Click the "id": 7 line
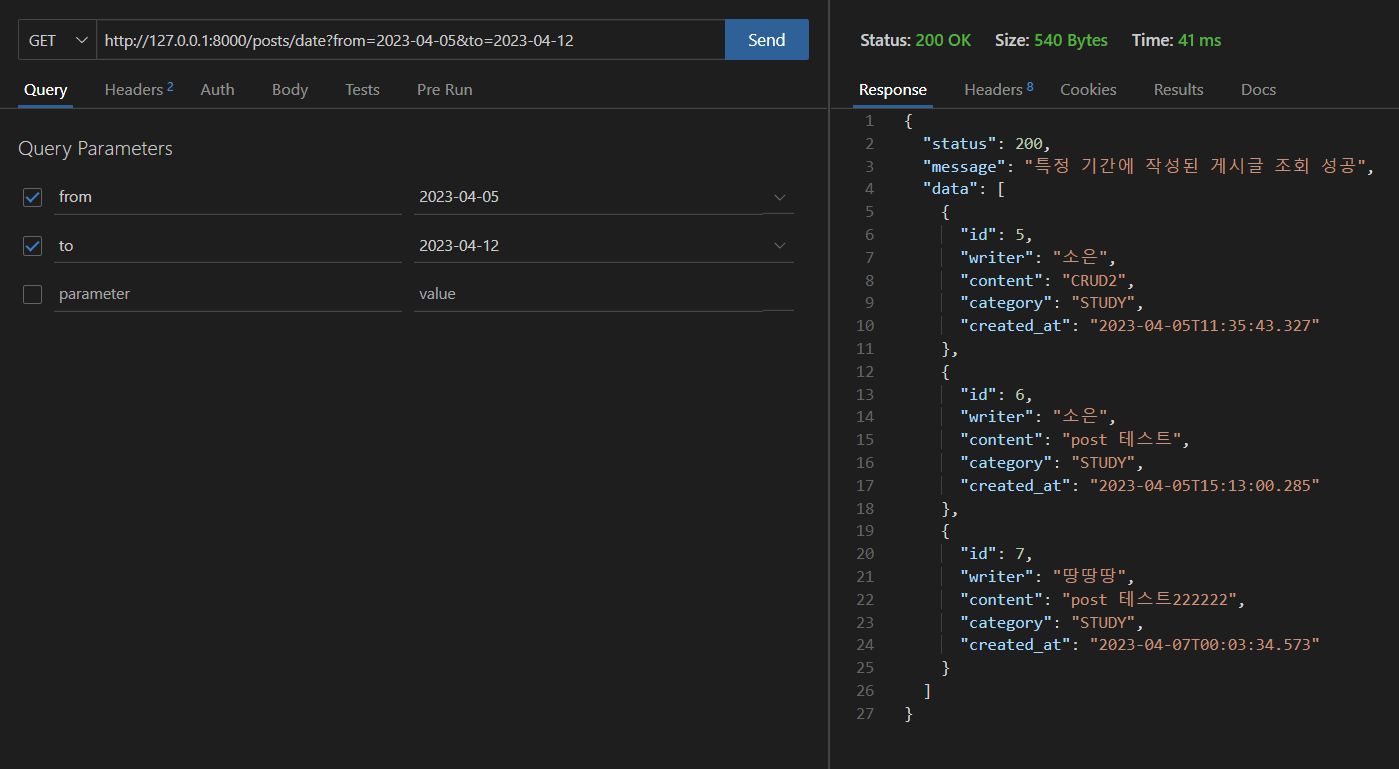 [996, 554]
